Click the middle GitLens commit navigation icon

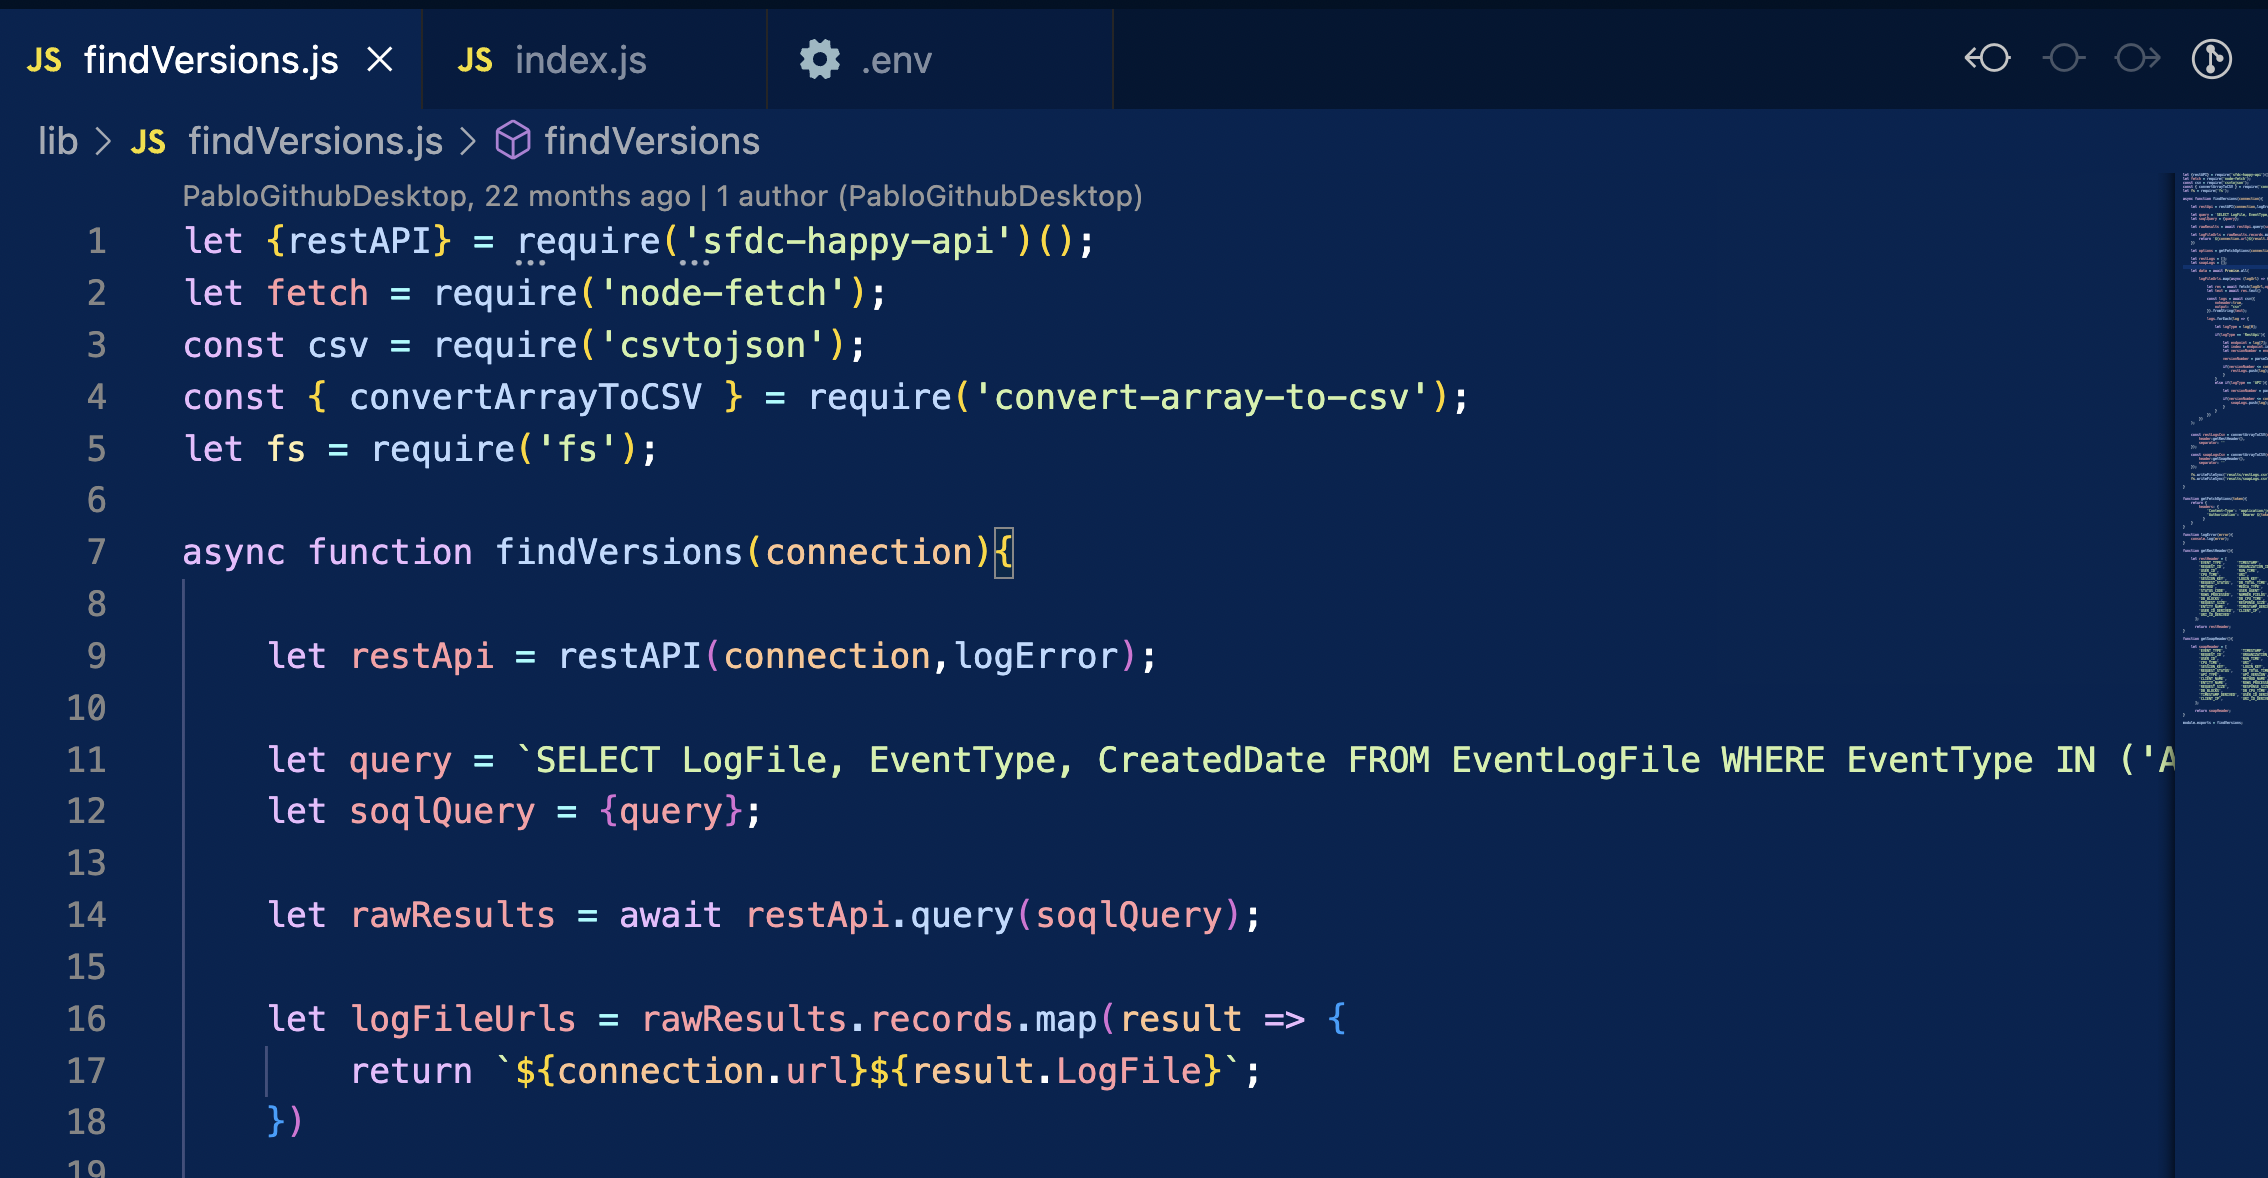(x=2063, y=59)
